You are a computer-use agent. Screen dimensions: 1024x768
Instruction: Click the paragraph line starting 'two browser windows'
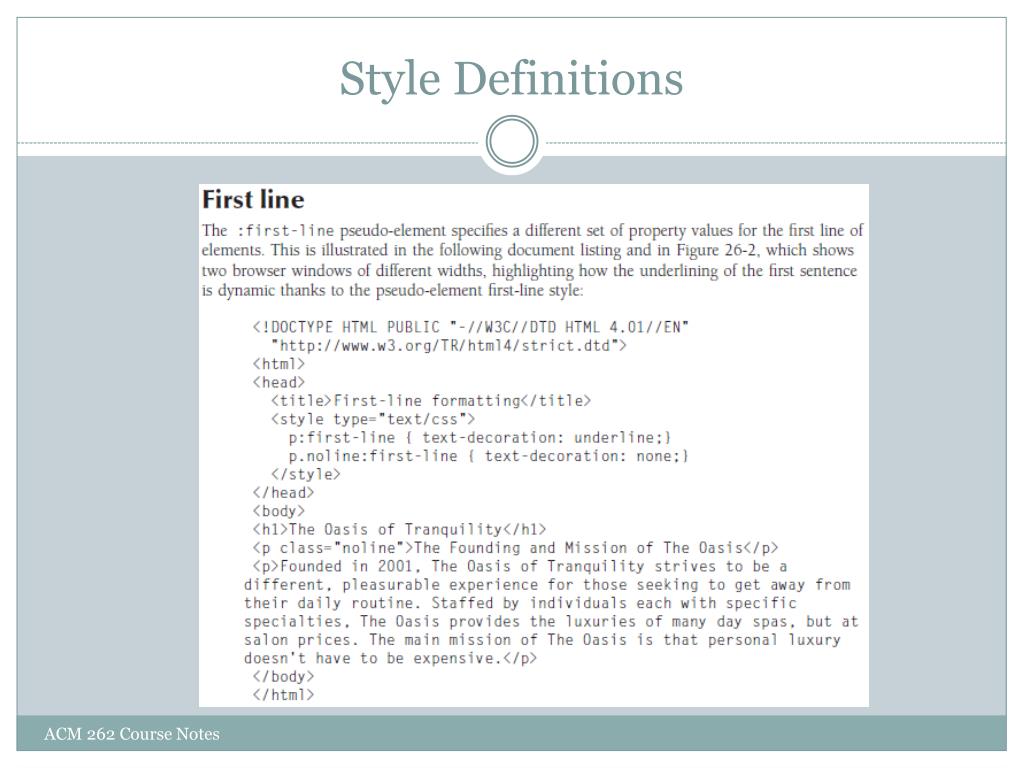529,270
